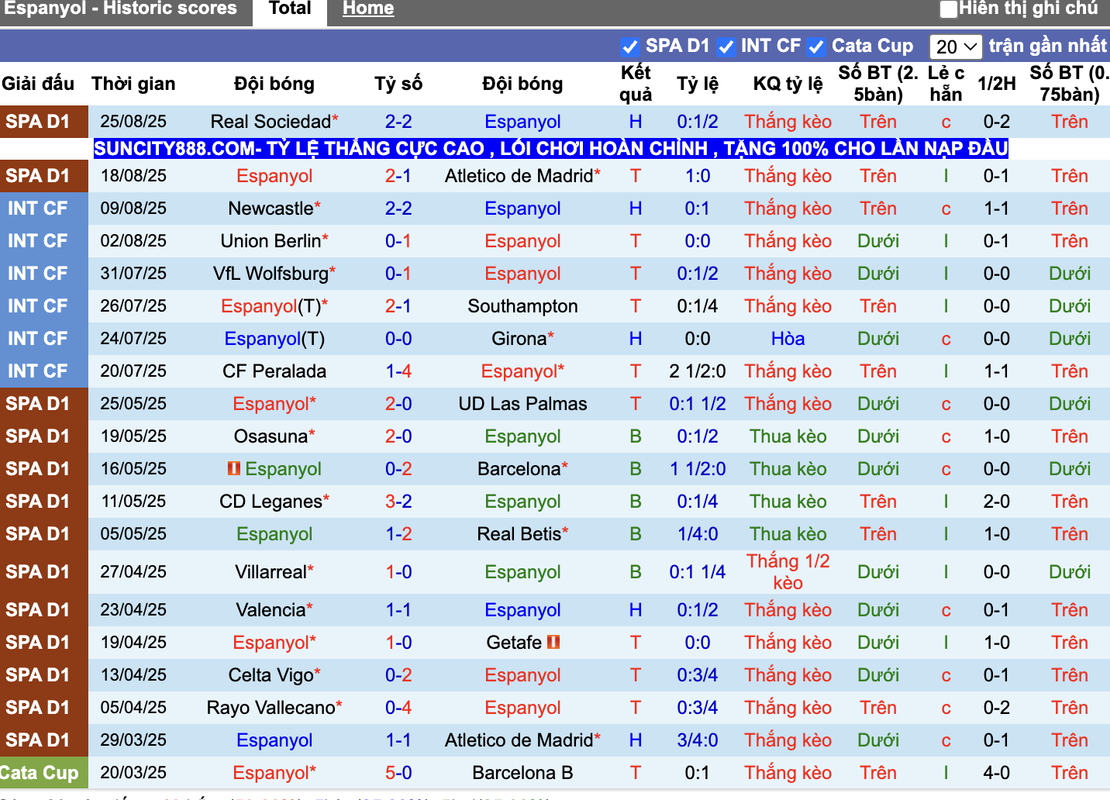The width and height of the screenshot is (1110, 800).
Task: Enable the Hiển thị ghi chú checkbox
Action: (x=948, y=9)
